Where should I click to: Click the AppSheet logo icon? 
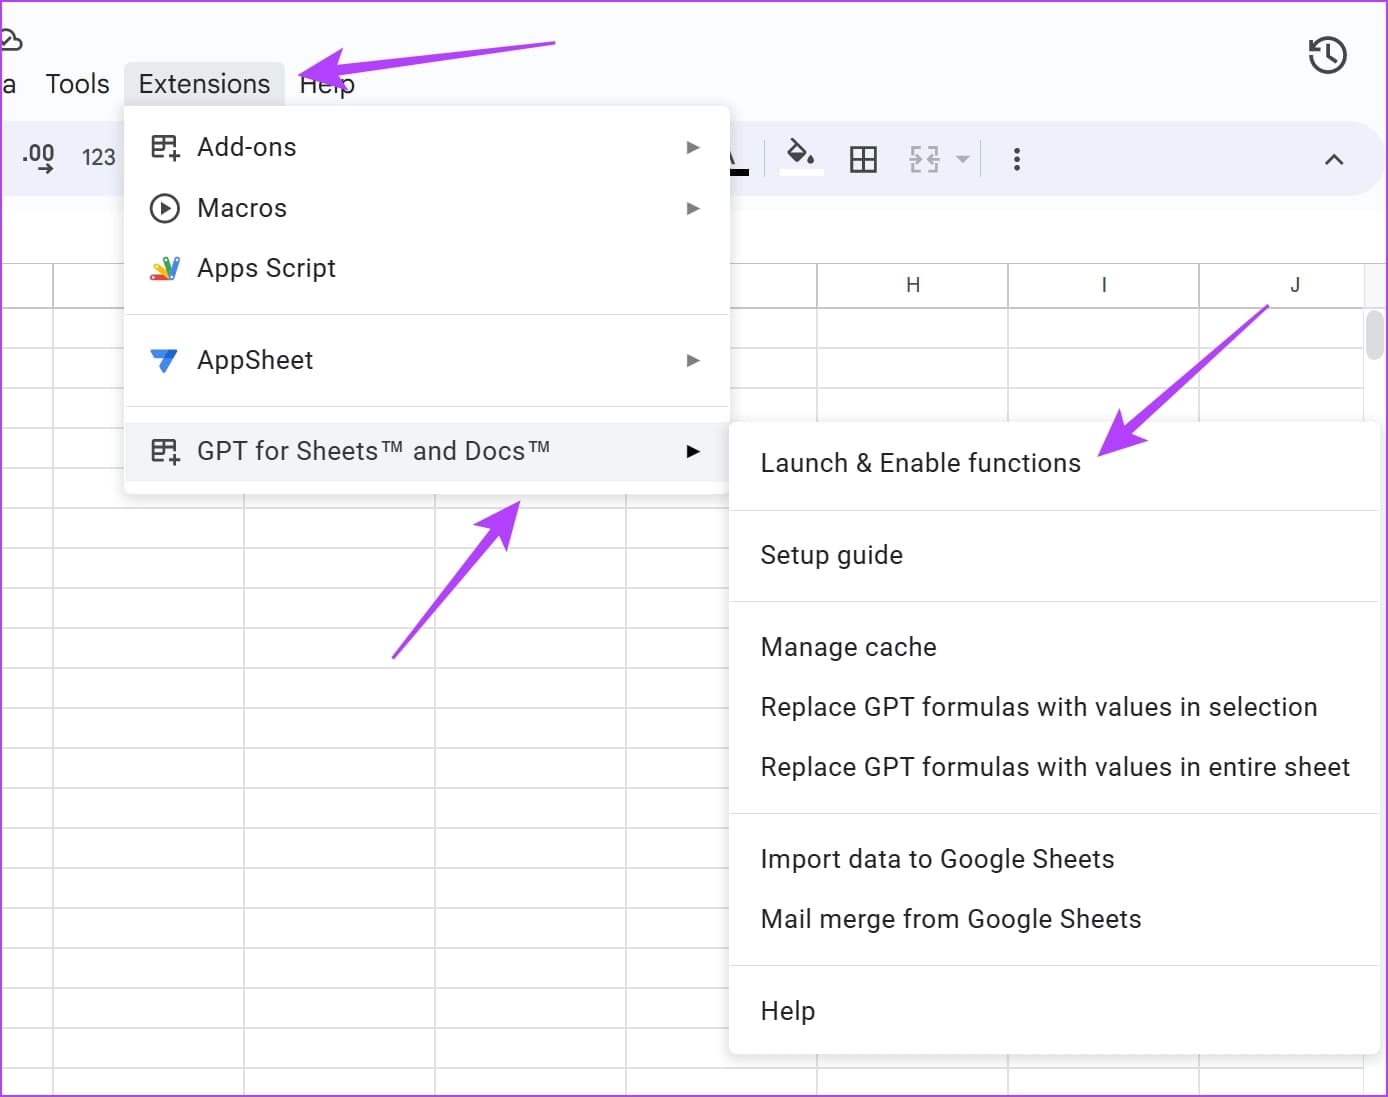(164, 360)
